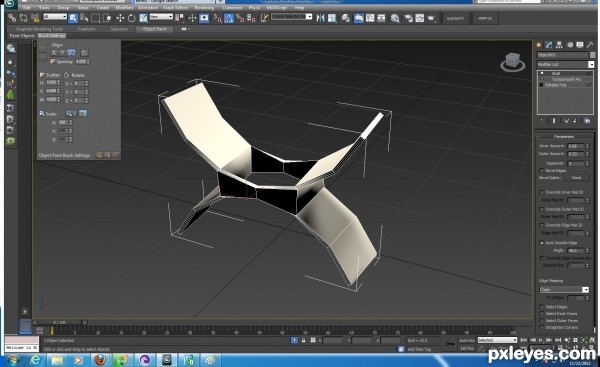Click the Bevel Spline None button
This screenshot has width=600, height=367.
[576, 178]
